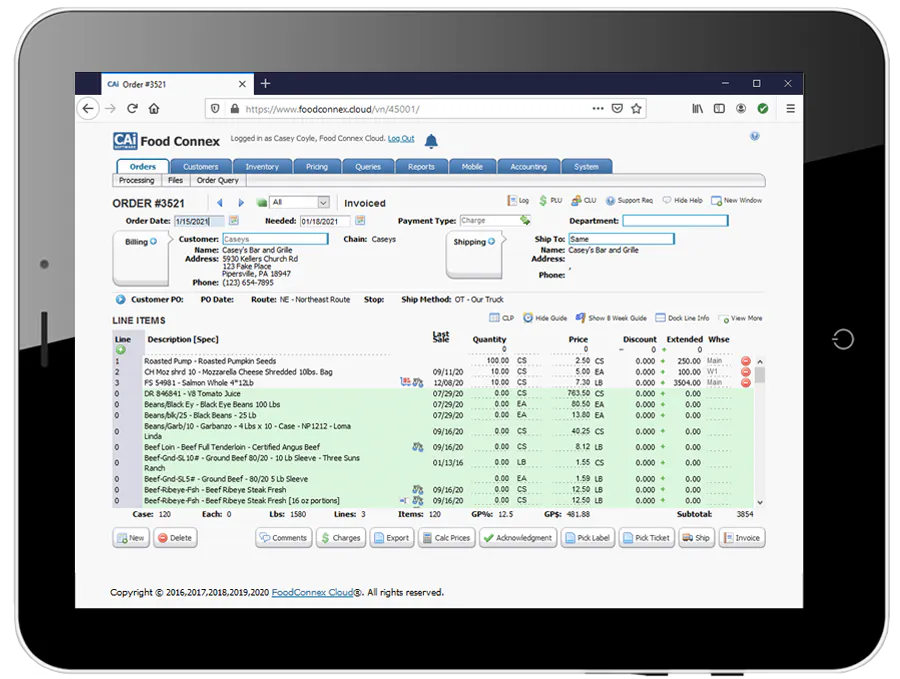Go to next order with right arrow
Screen dimensions: 900x679
[241, 203]
